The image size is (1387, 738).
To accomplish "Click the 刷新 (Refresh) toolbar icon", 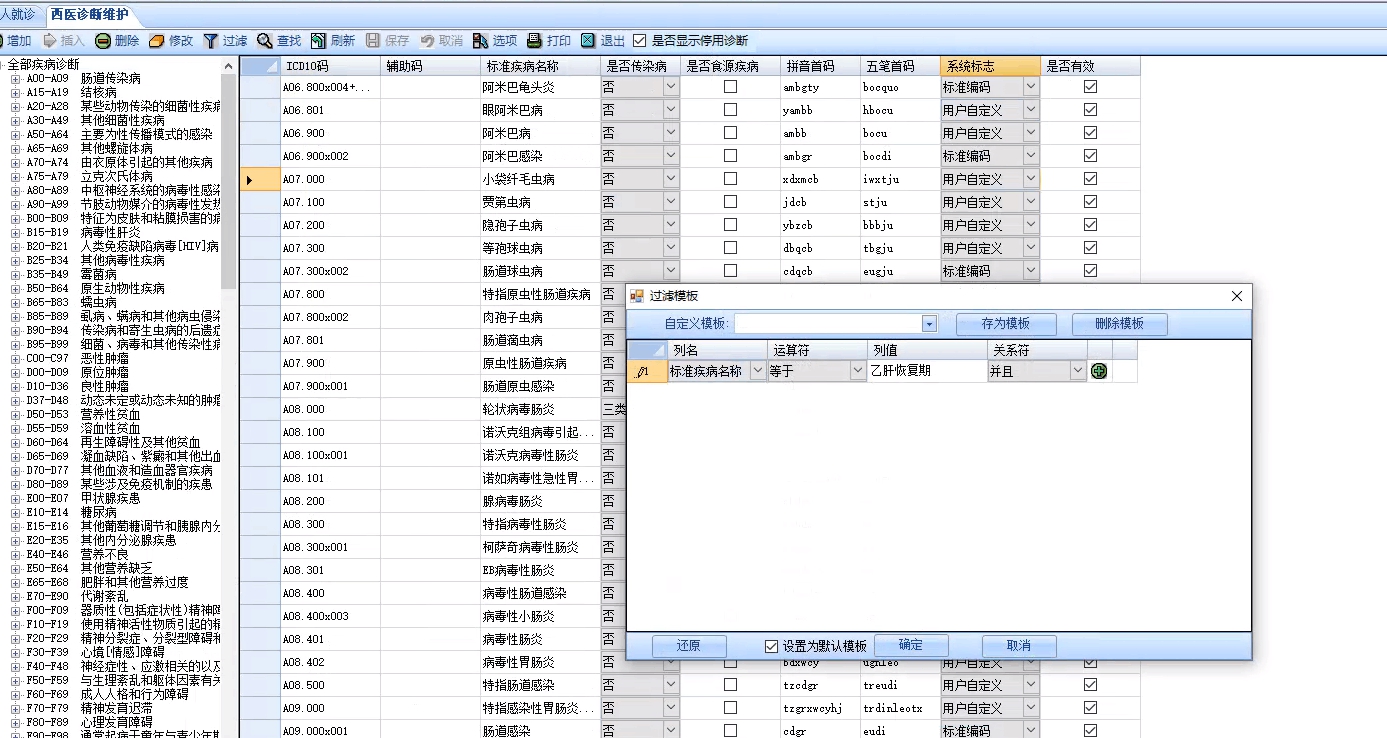I will click(x=318, y=41).
